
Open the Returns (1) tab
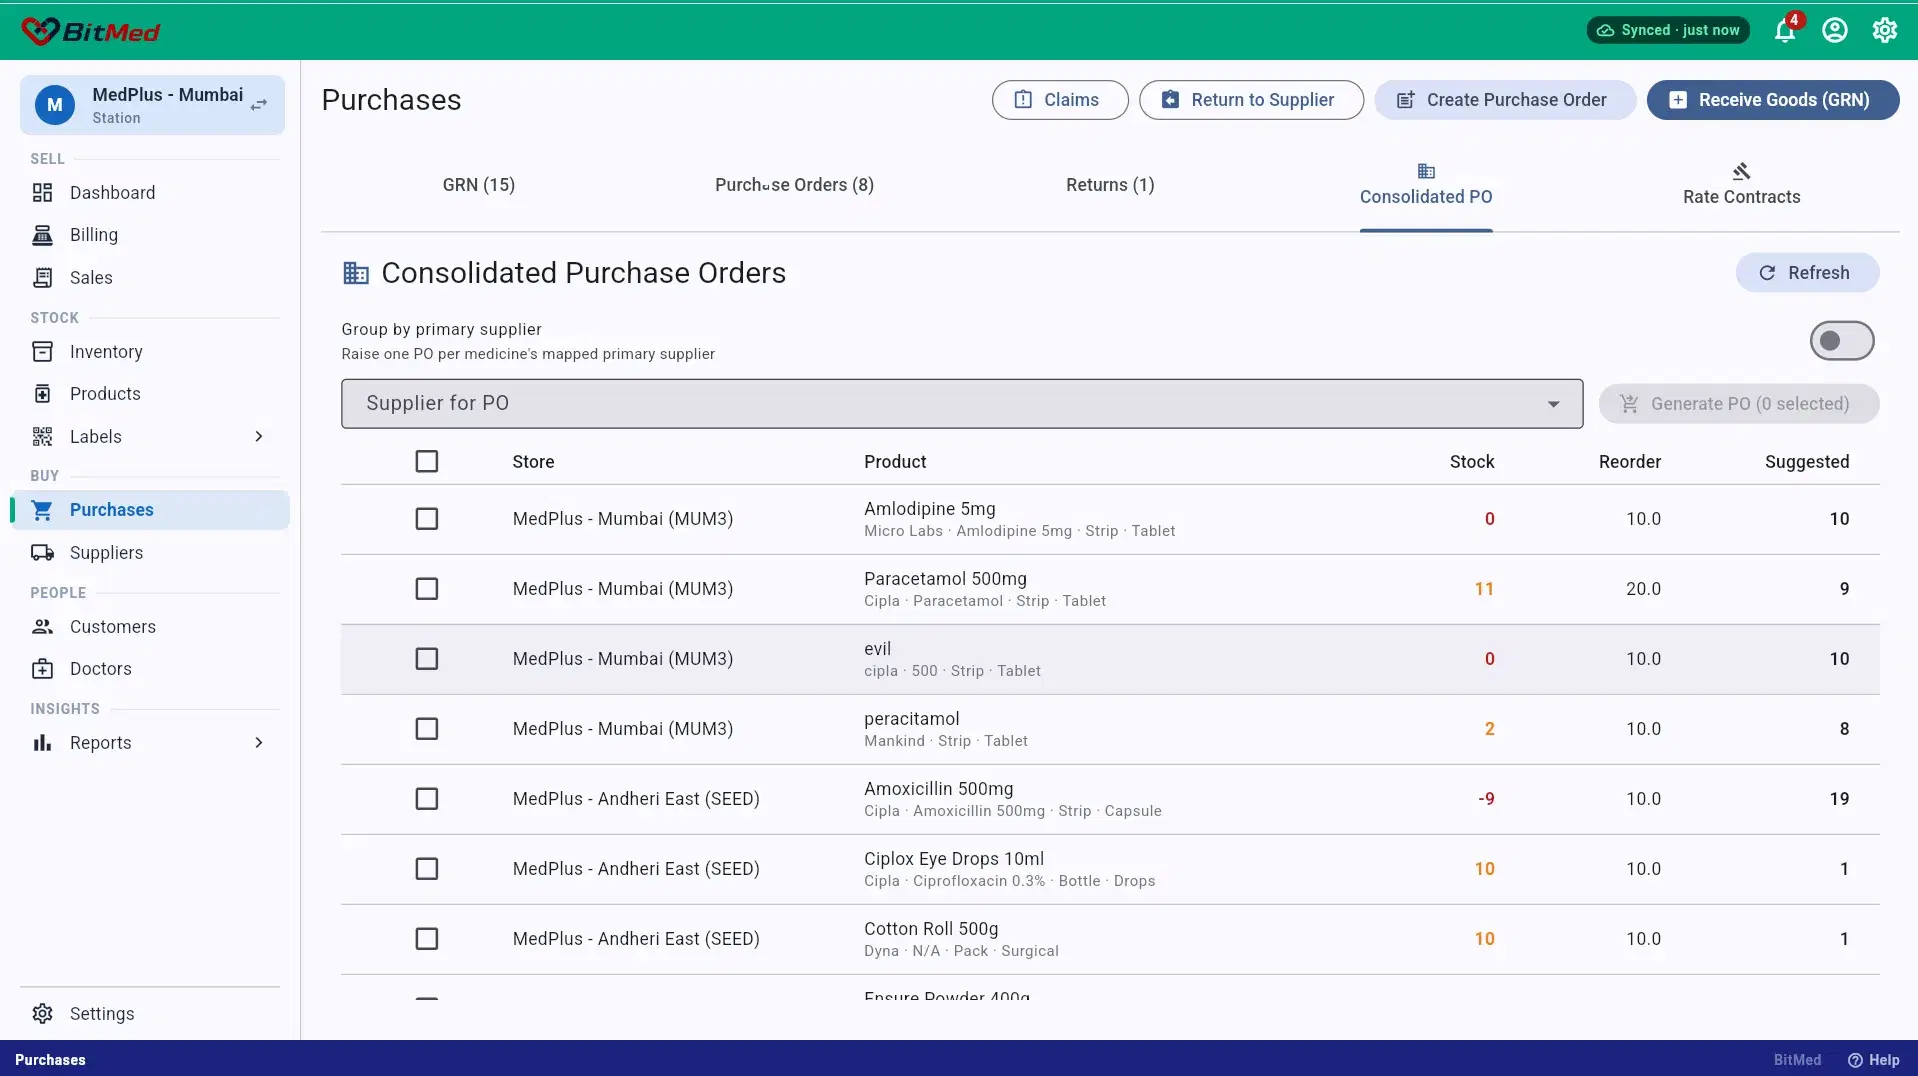tap(1110, 185)
